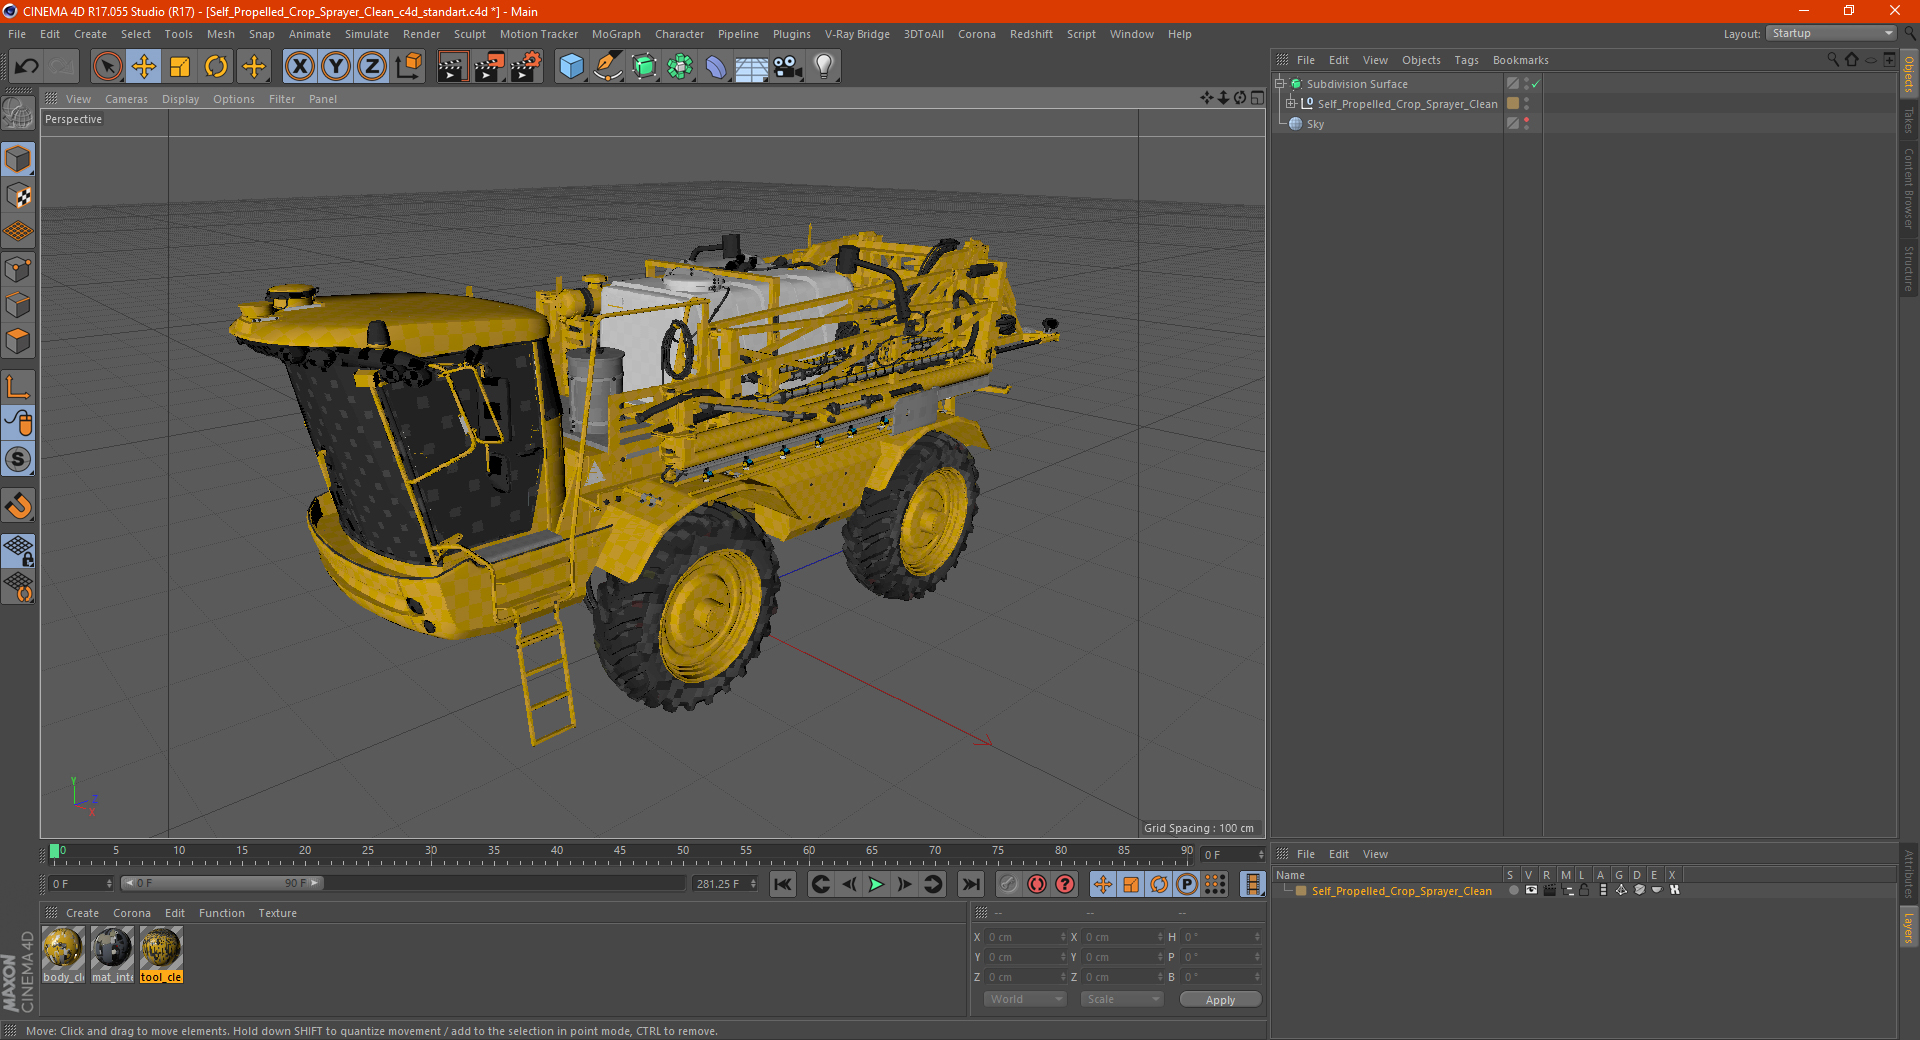
Task: Add a Camera object
Action: pyautogui.click(x=788, y=67)
